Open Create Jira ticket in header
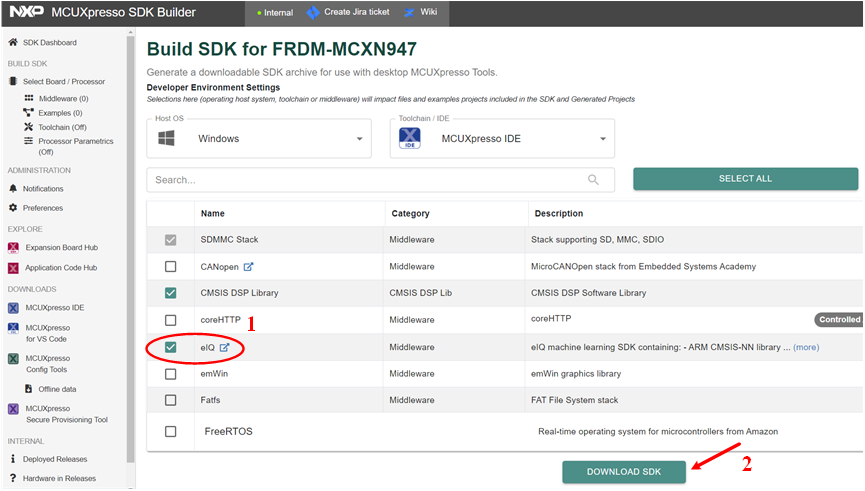 (348, 12)
